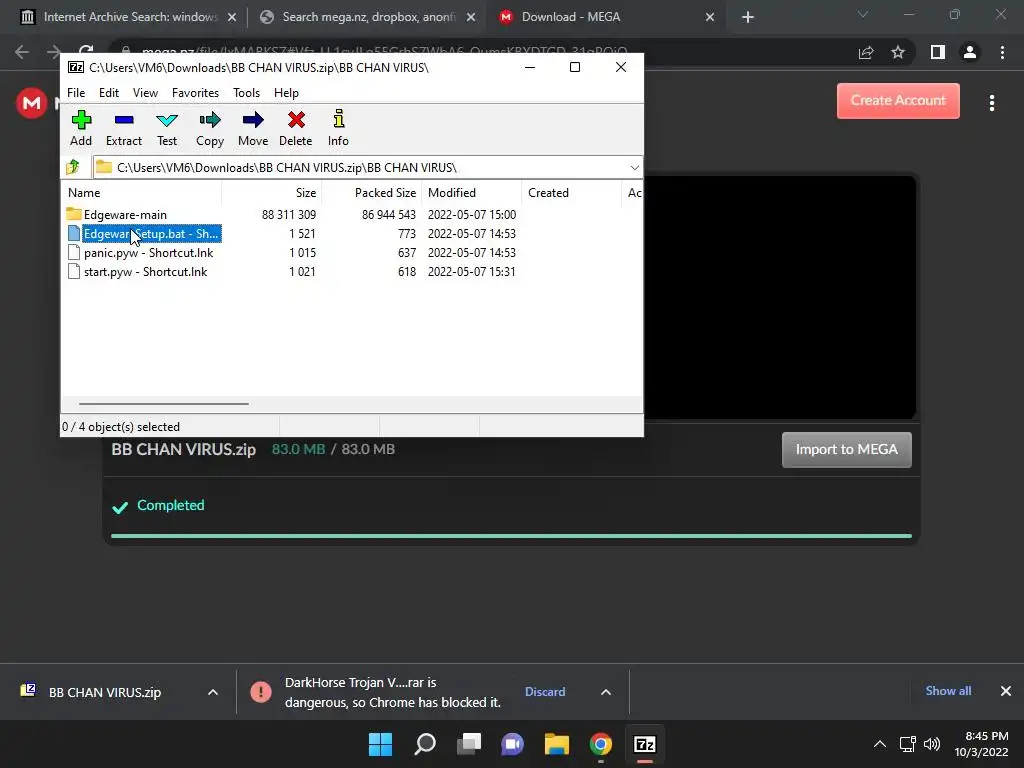Click Chrome's share page icon
The image size is (1024, 768).
[866, 52]
